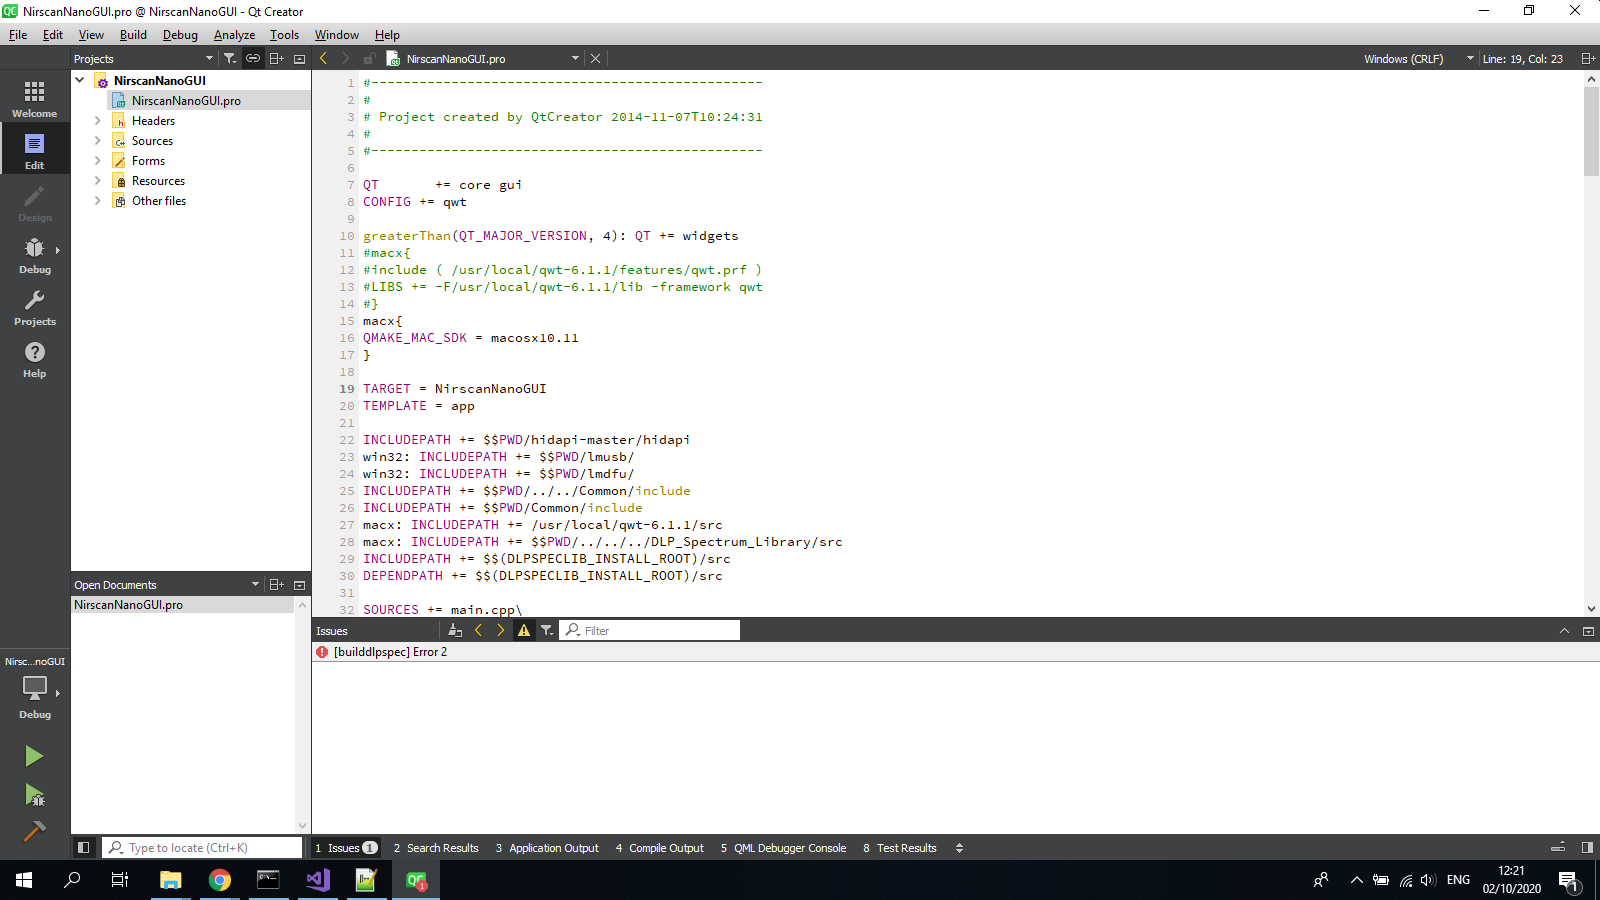
Task: Click the Issues filter input field
Action: (x=649, y=630)
